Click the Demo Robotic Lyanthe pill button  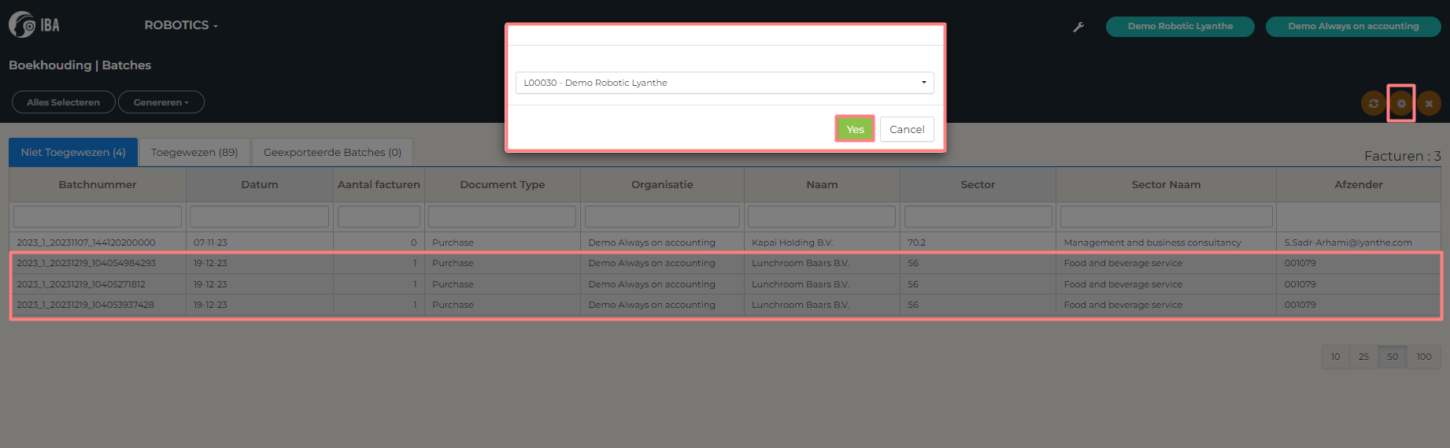tap(1179, 27)
